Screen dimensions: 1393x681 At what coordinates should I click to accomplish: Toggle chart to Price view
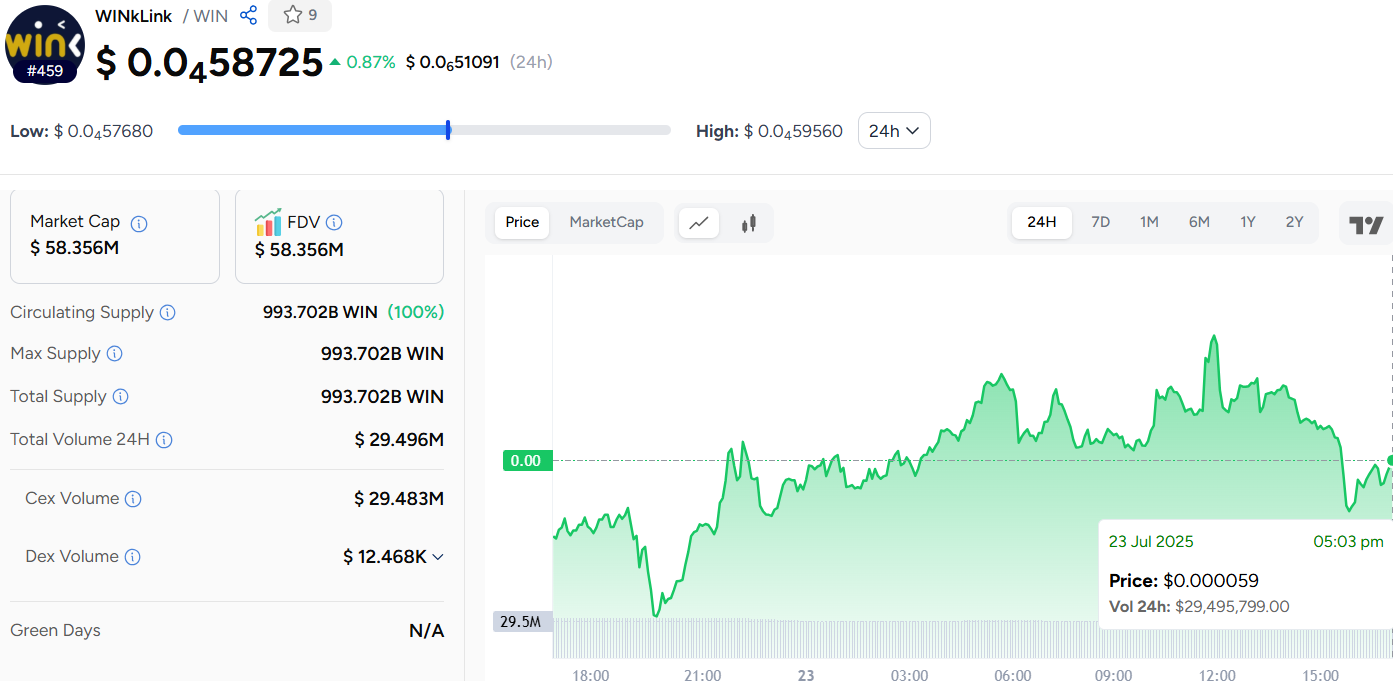522,222
